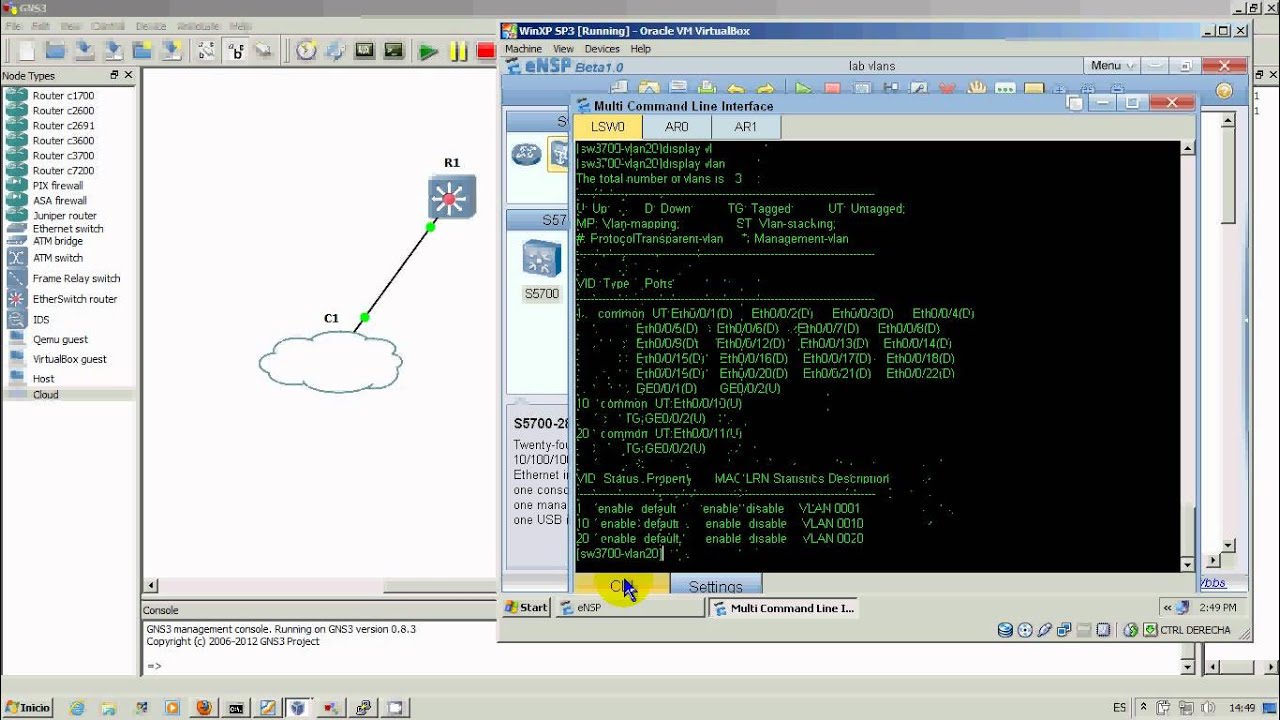Viewport: 1280px width, 720px height.
Task: Select VirtualBox guest node type
Action: (69, 359)
